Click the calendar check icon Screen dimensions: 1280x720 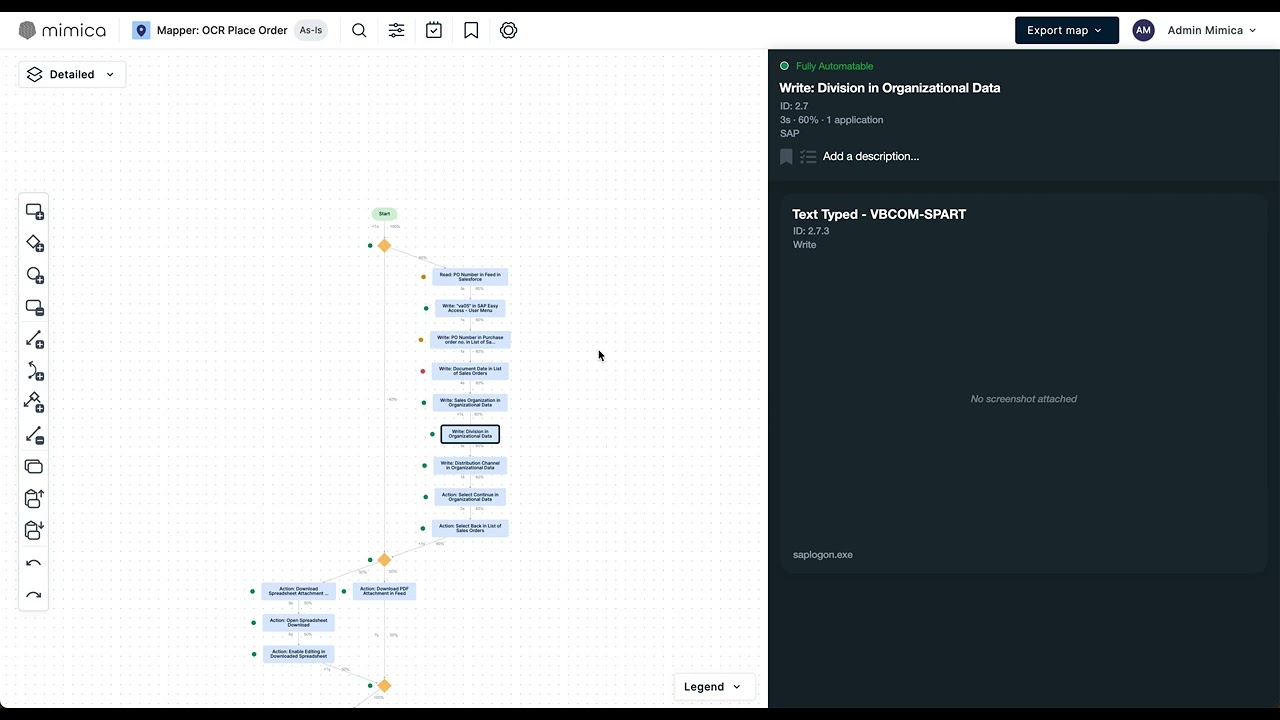click(434, 30)
